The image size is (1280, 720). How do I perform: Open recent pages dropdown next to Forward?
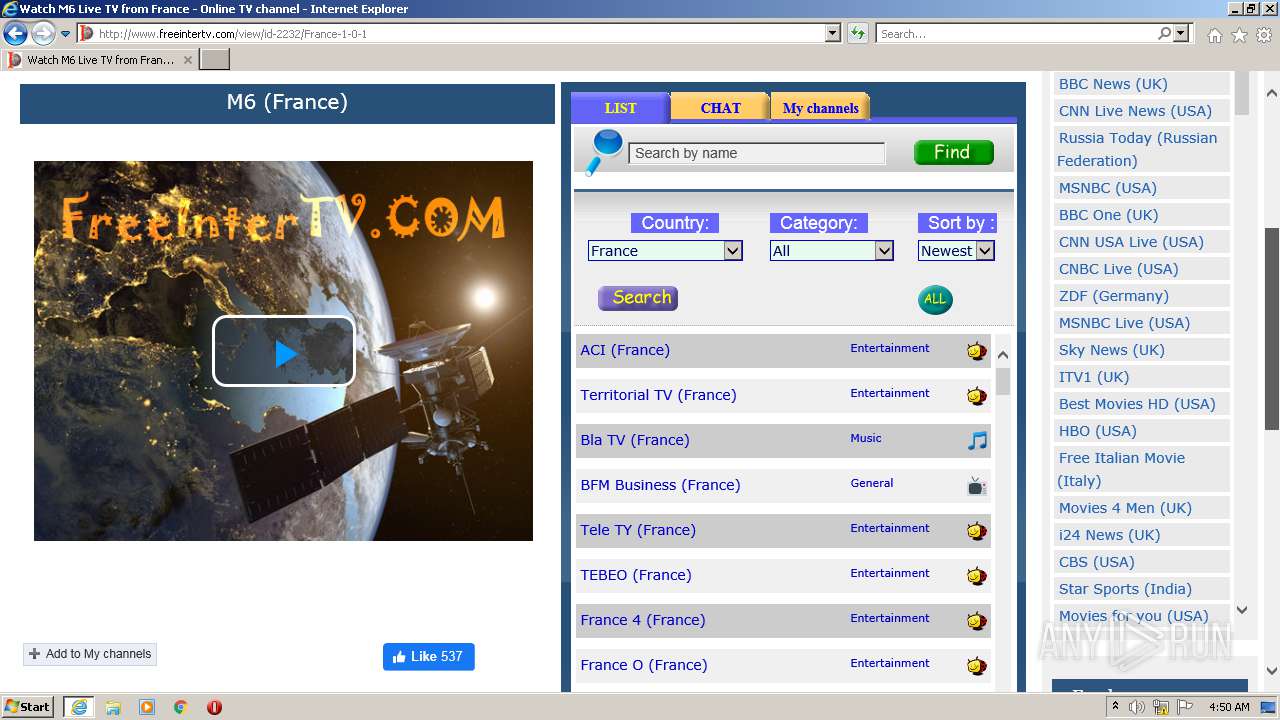point(66,34)
